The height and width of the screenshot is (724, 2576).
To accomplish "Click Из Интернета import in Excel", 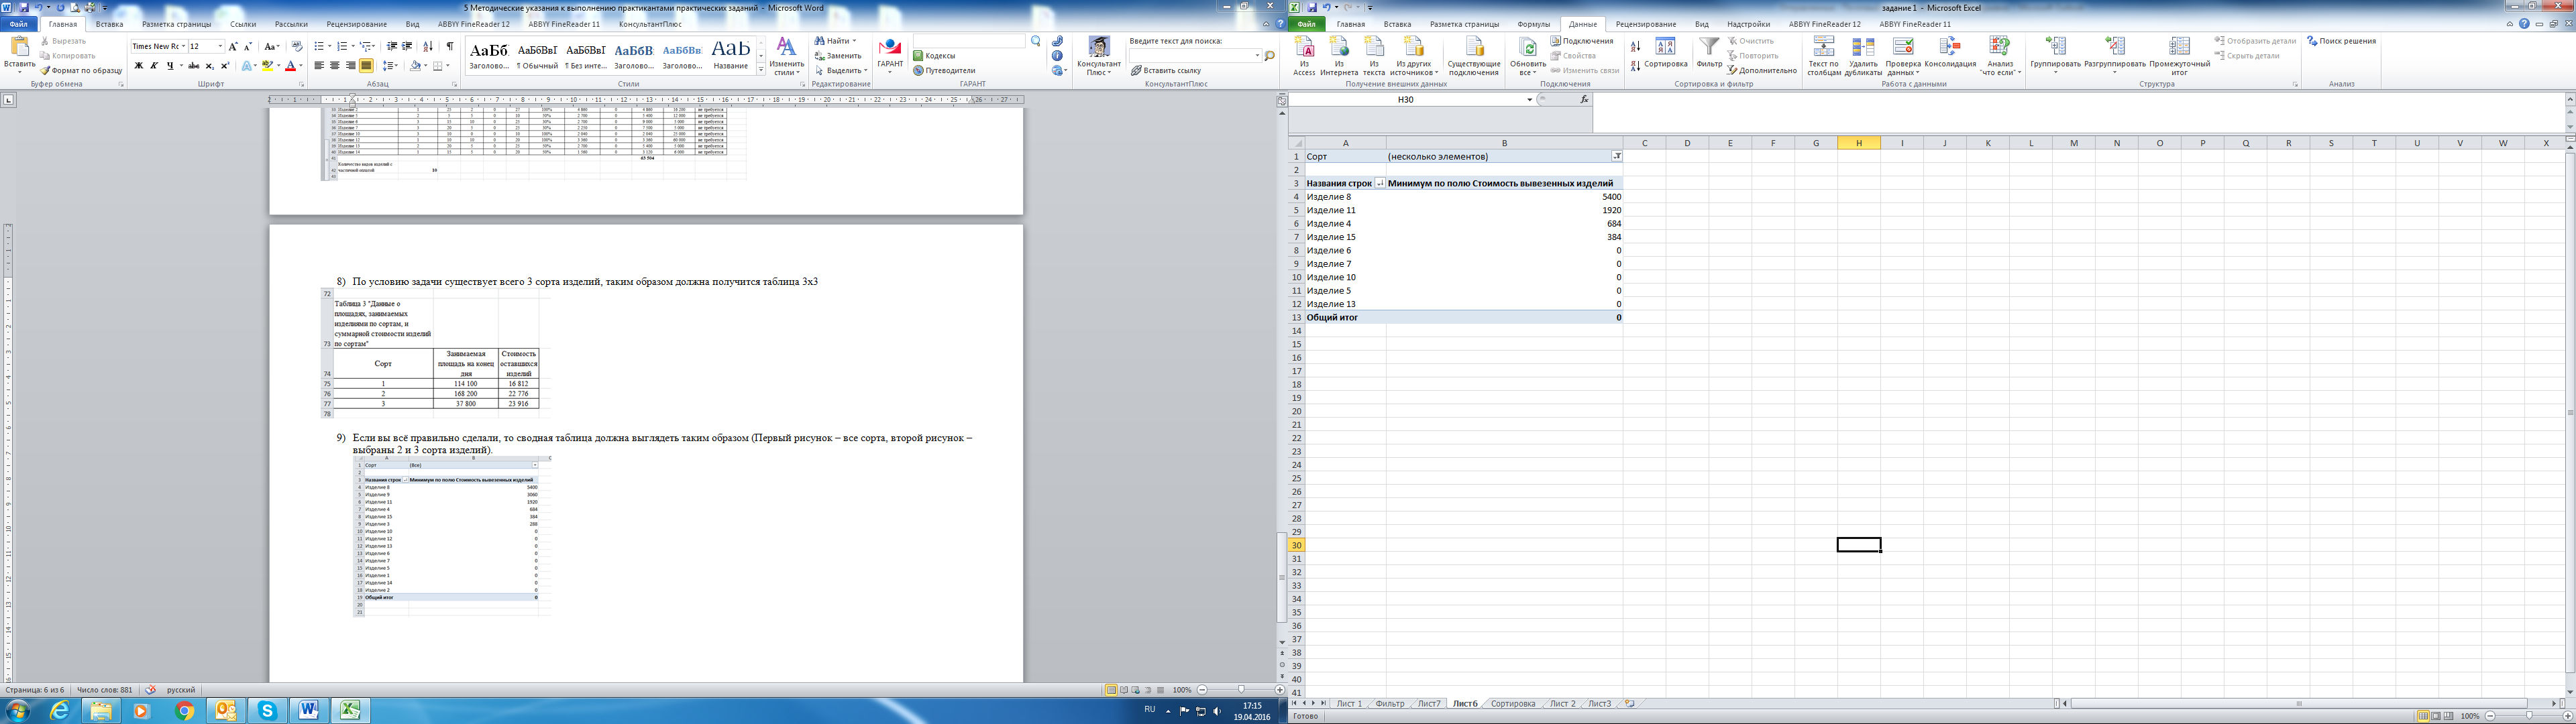I will click(x=1339, y=57).
